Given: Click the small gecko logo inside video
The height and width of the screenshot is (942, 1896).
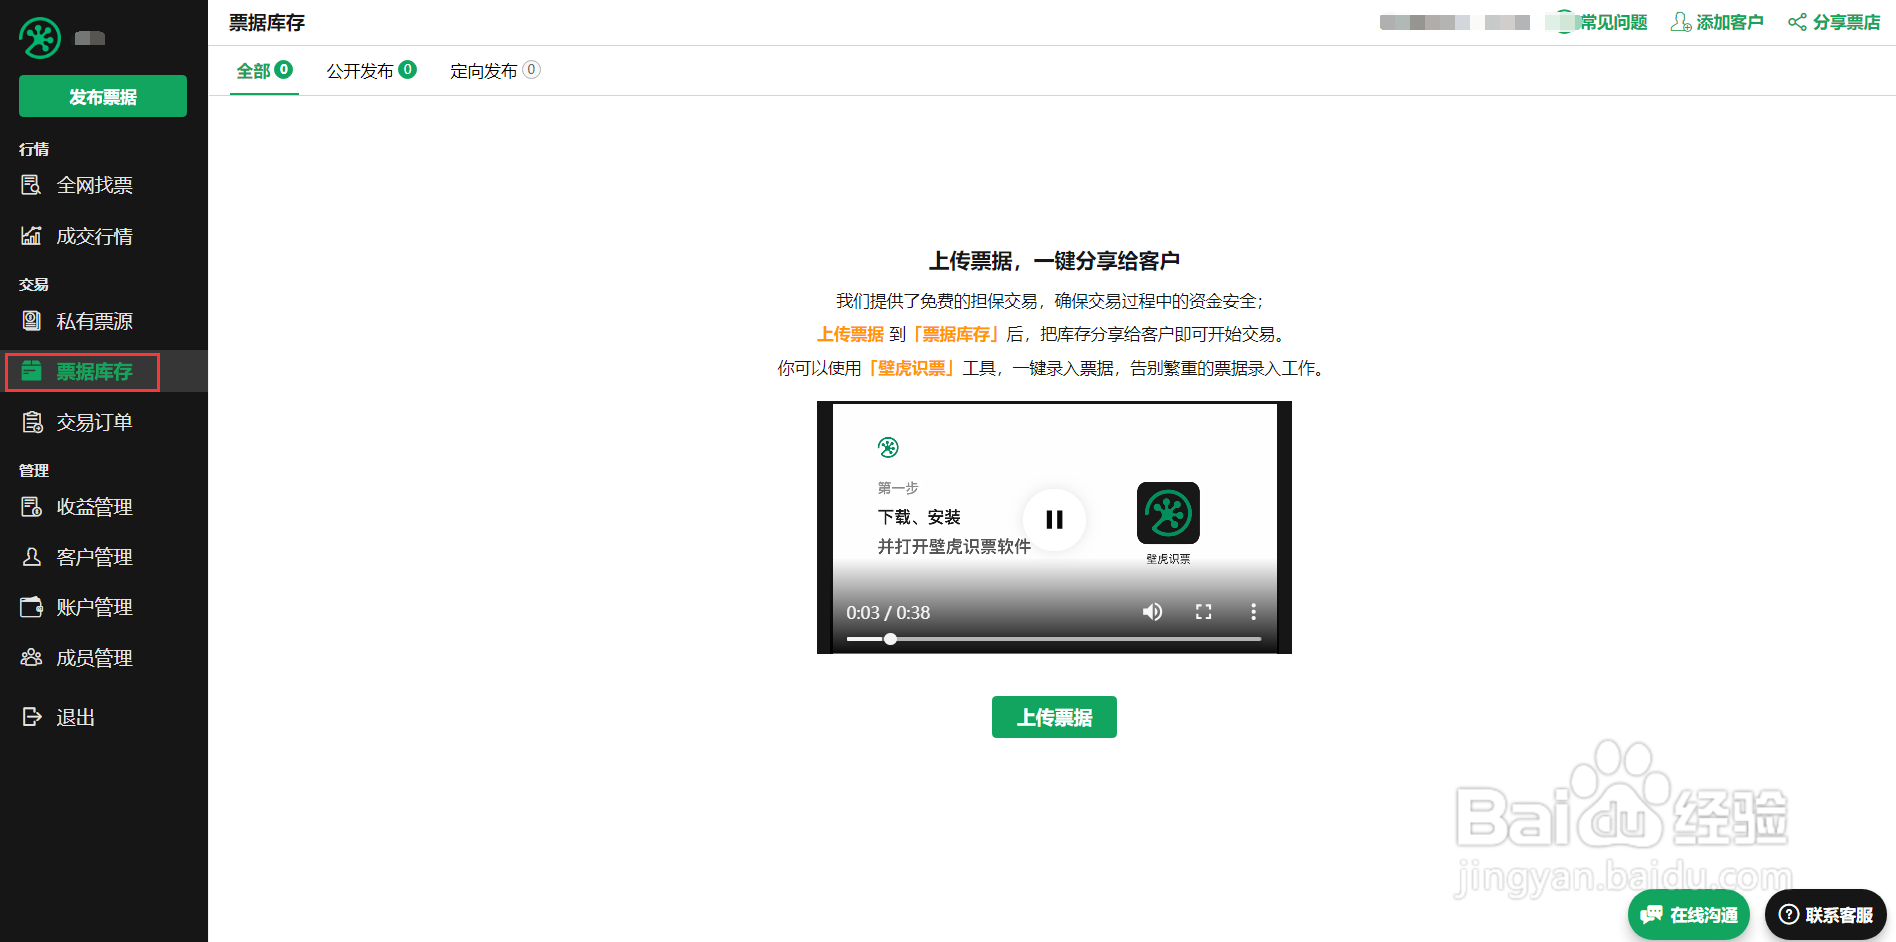Looking at the screenshot, I should point(888,447).
